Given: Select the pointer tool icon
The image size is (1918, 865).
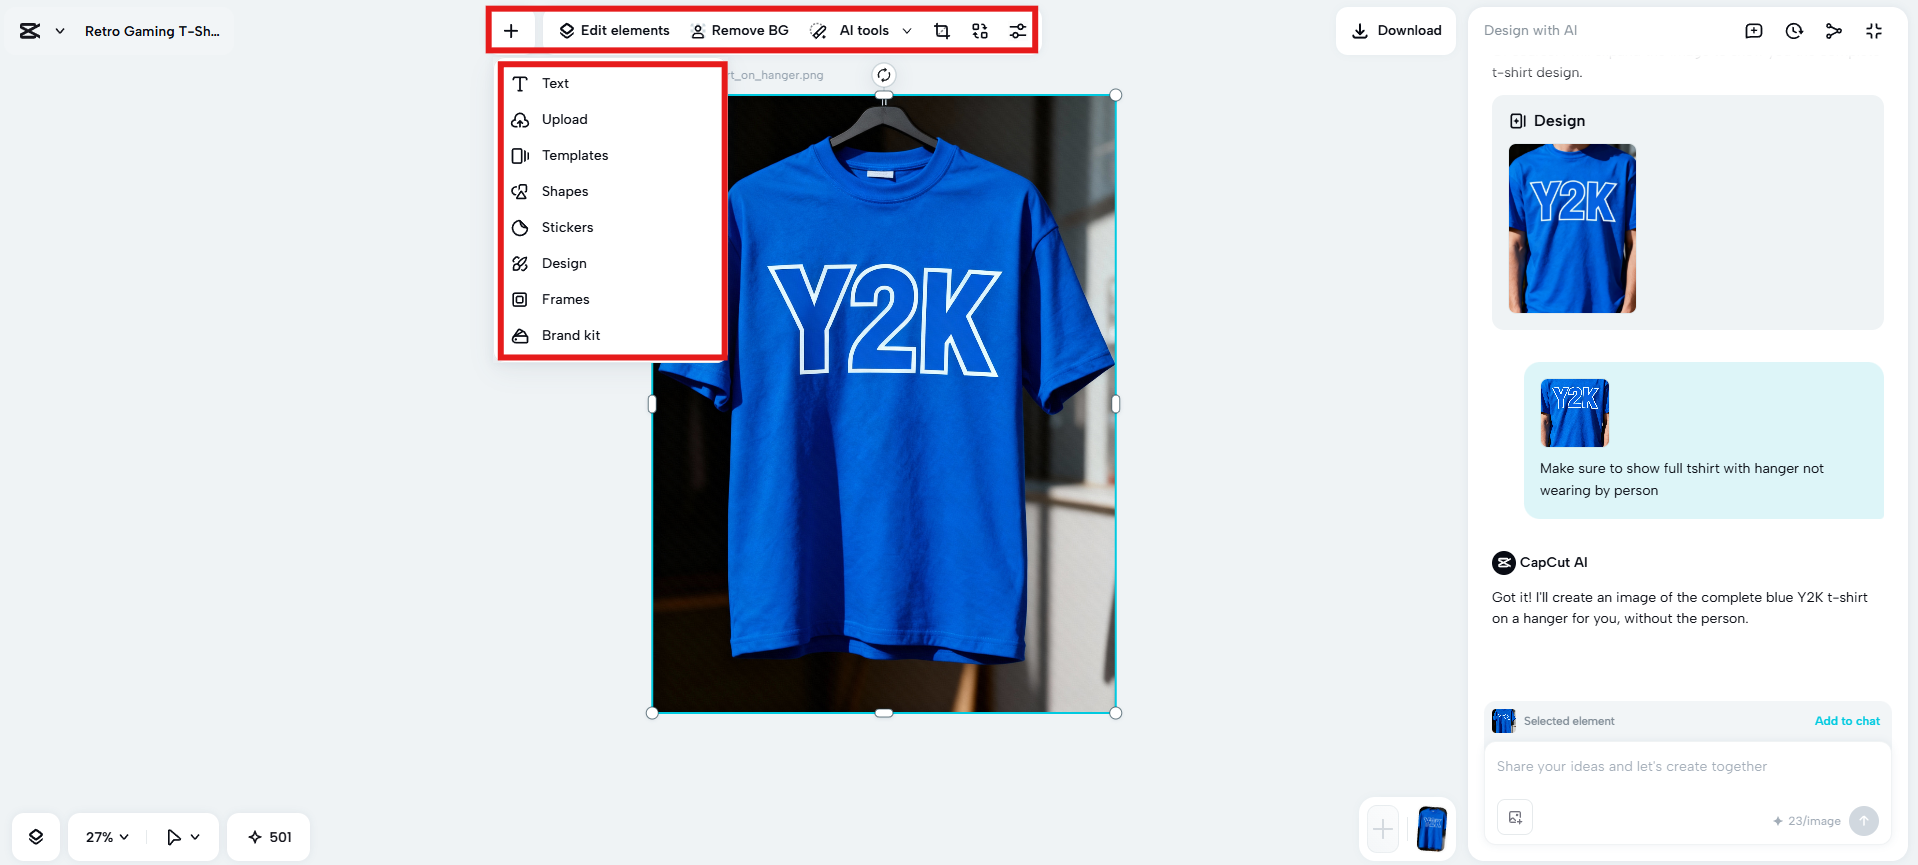Looking at the screenshot, I should [x=174, y=837].
